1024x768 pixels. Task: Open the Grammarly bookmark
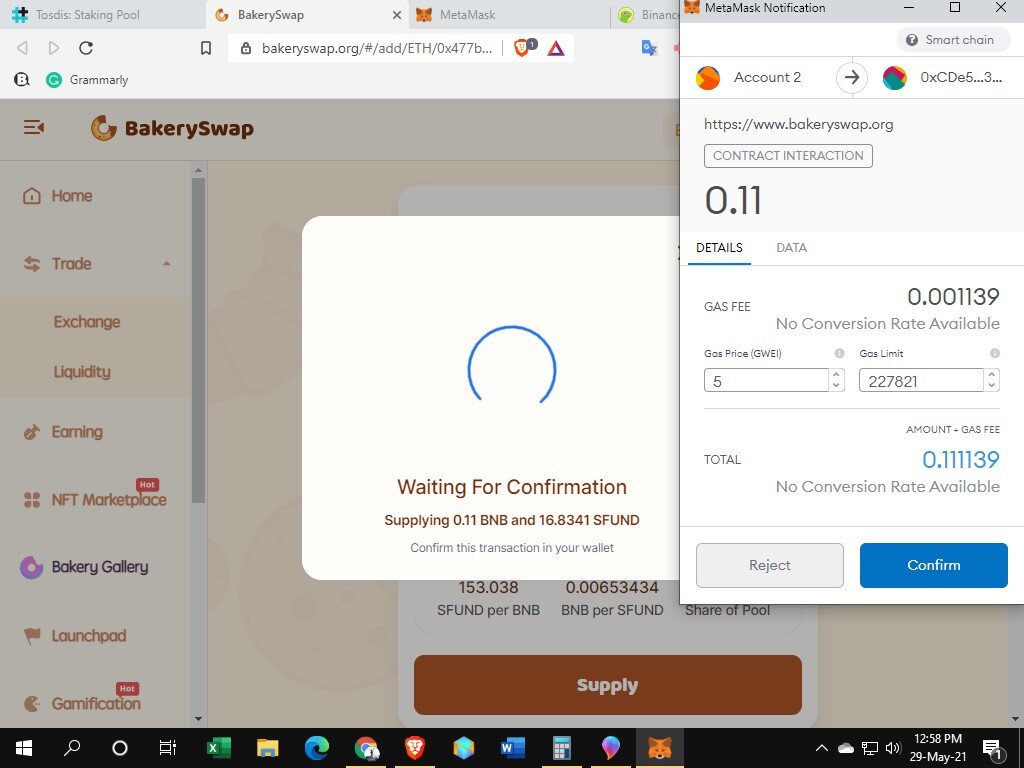tap(87, 80)
